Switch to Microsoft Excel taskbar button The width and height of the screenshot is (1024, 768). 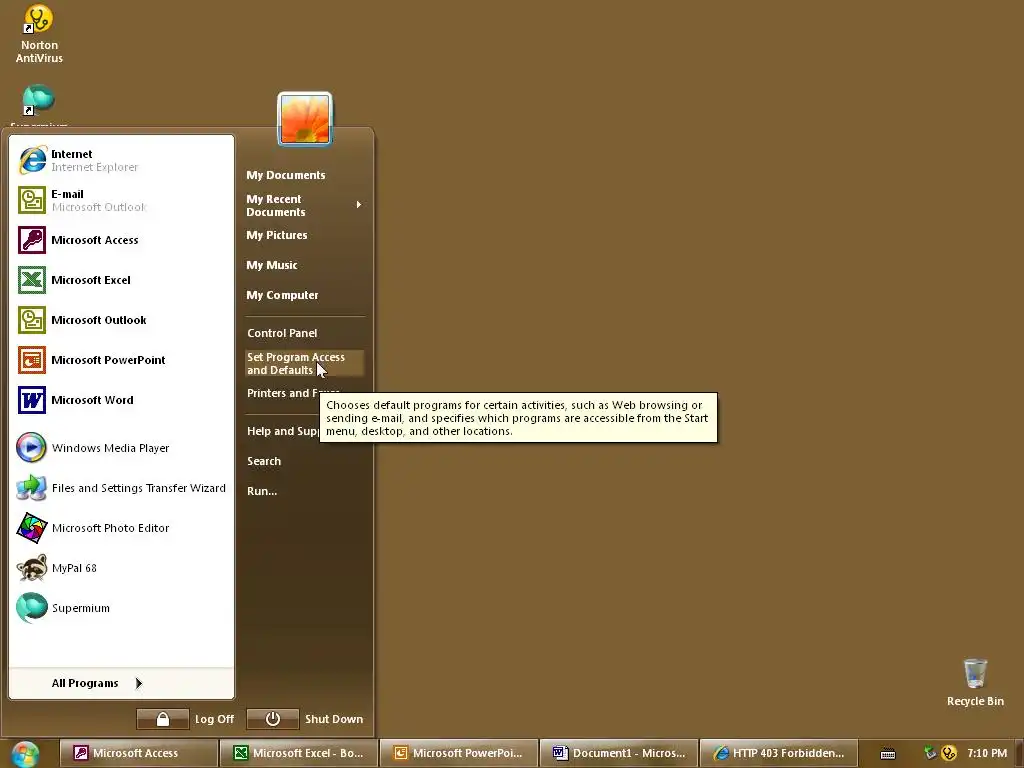point(298,753)
